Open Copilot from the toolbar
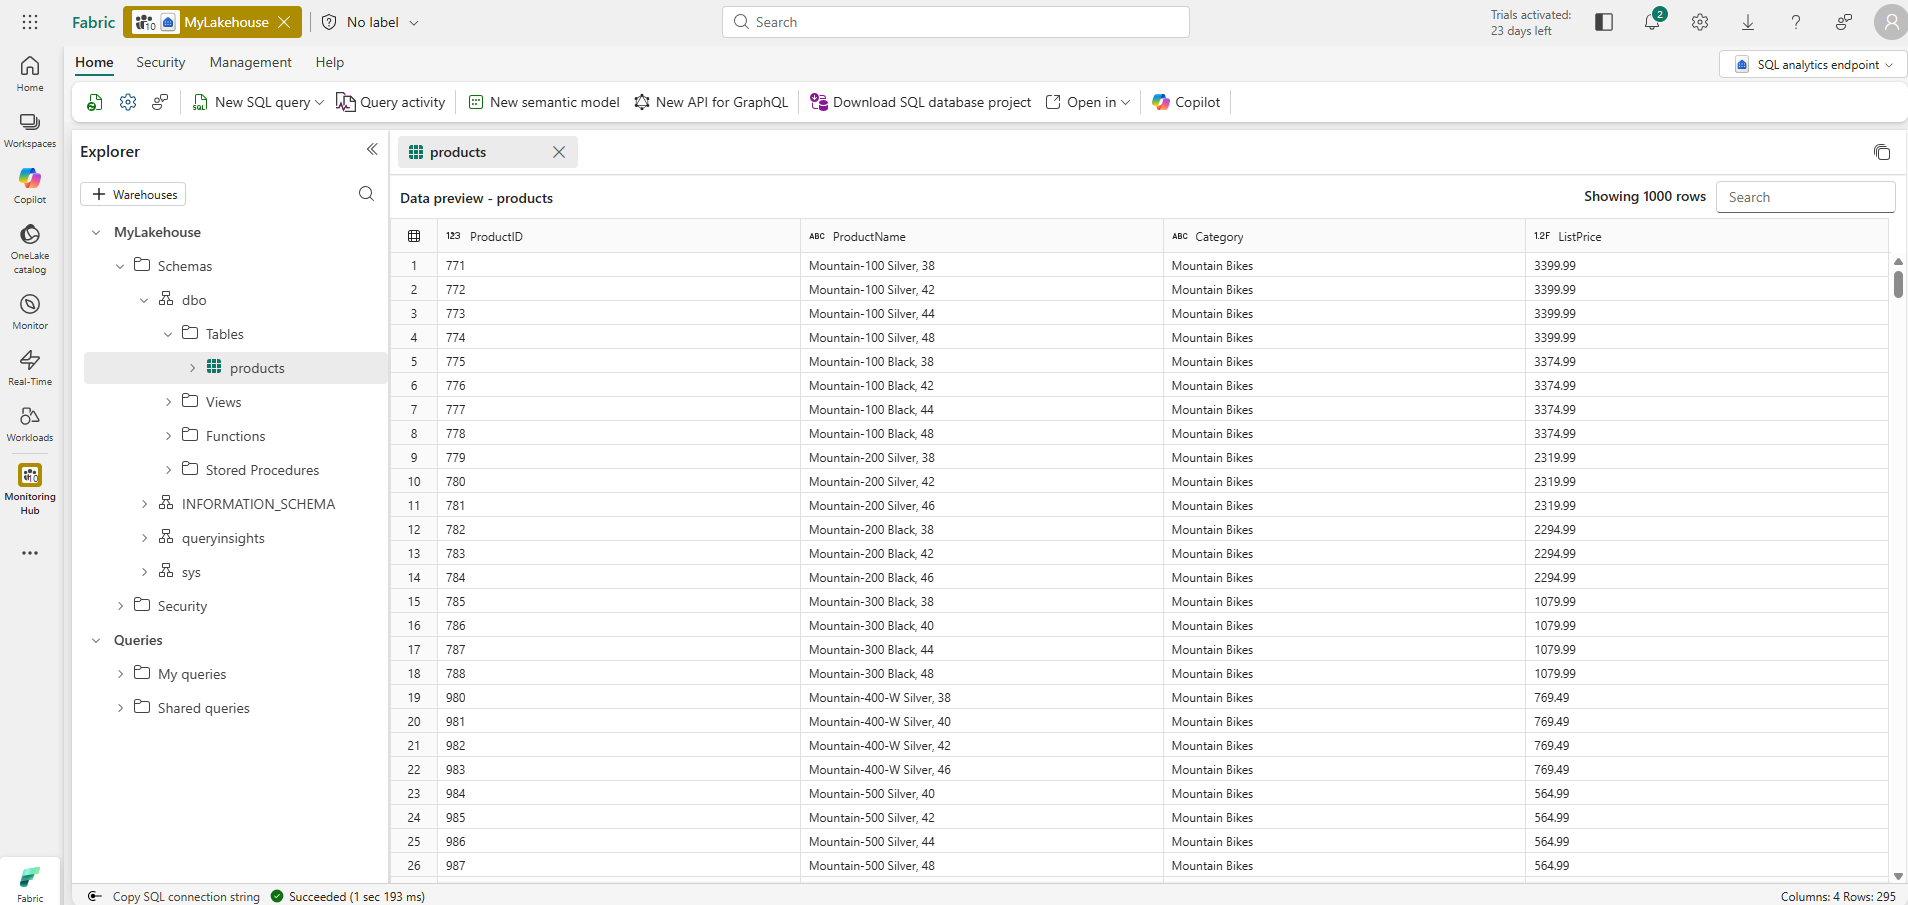 1186,102
